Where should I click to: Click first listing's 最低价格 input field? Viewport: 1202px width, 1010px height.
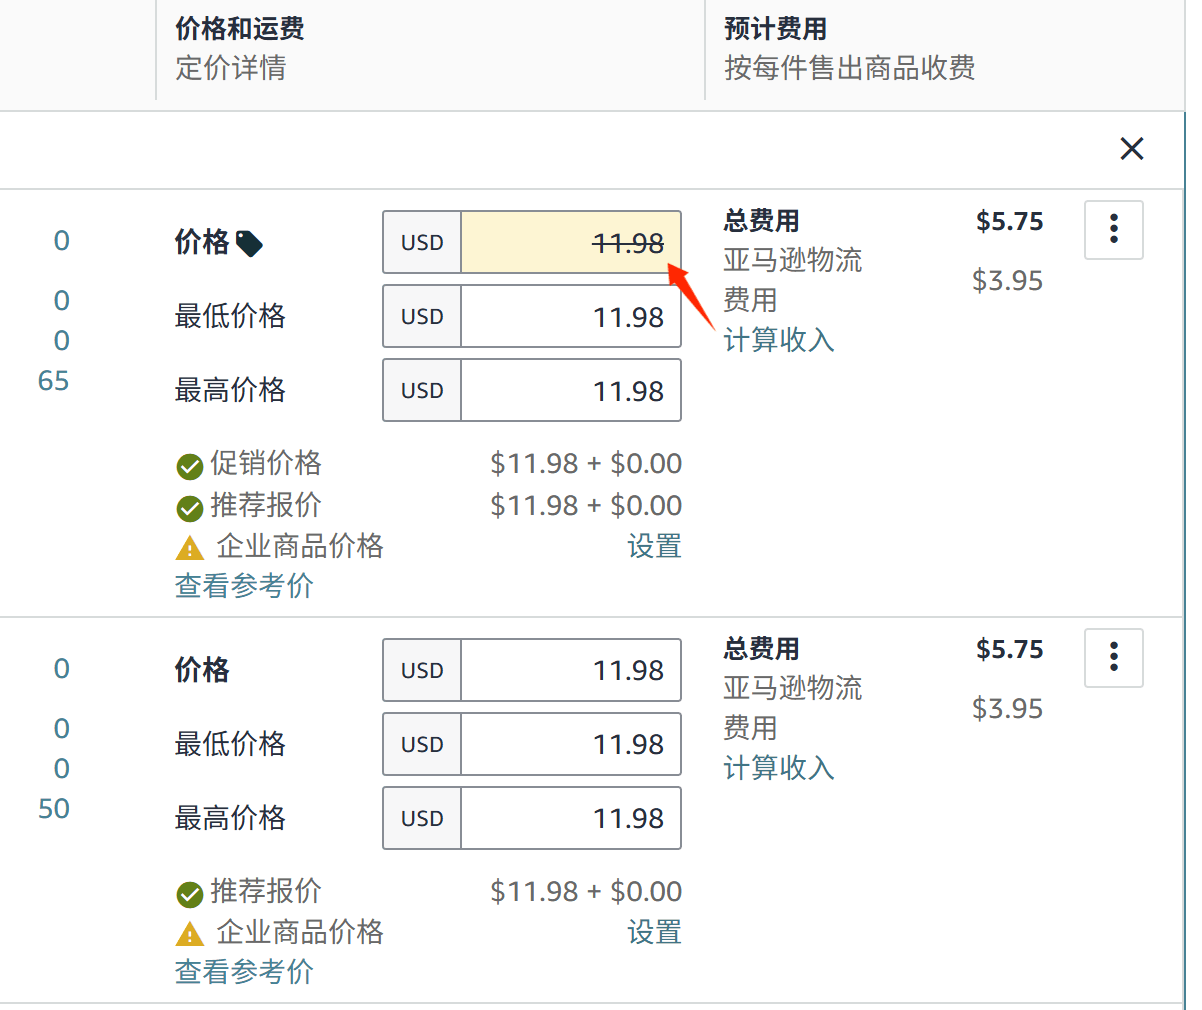pos(570,316)
